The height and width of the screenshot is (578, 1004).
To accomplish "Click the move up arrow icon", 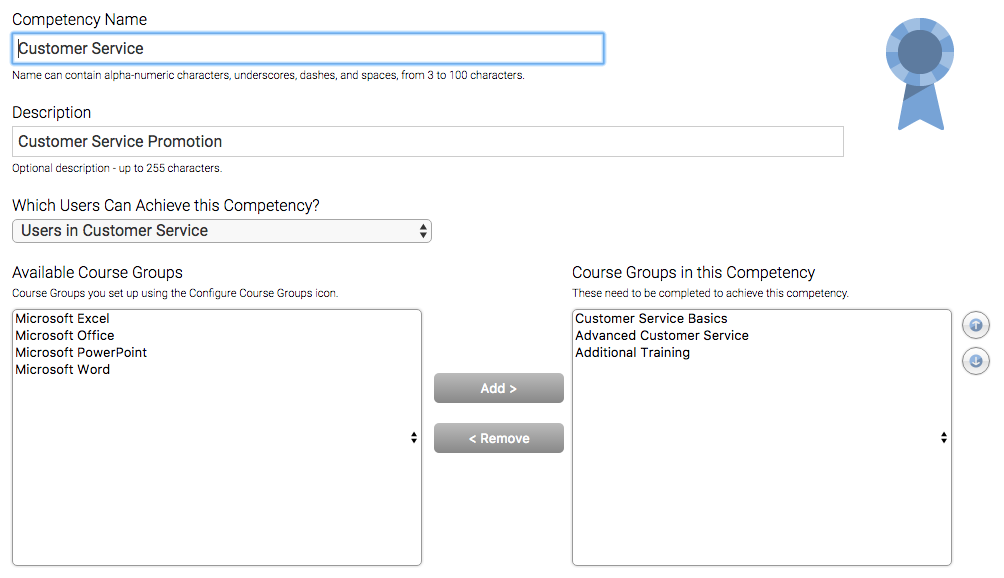I will pyautogui.click(x=975, y=325).
